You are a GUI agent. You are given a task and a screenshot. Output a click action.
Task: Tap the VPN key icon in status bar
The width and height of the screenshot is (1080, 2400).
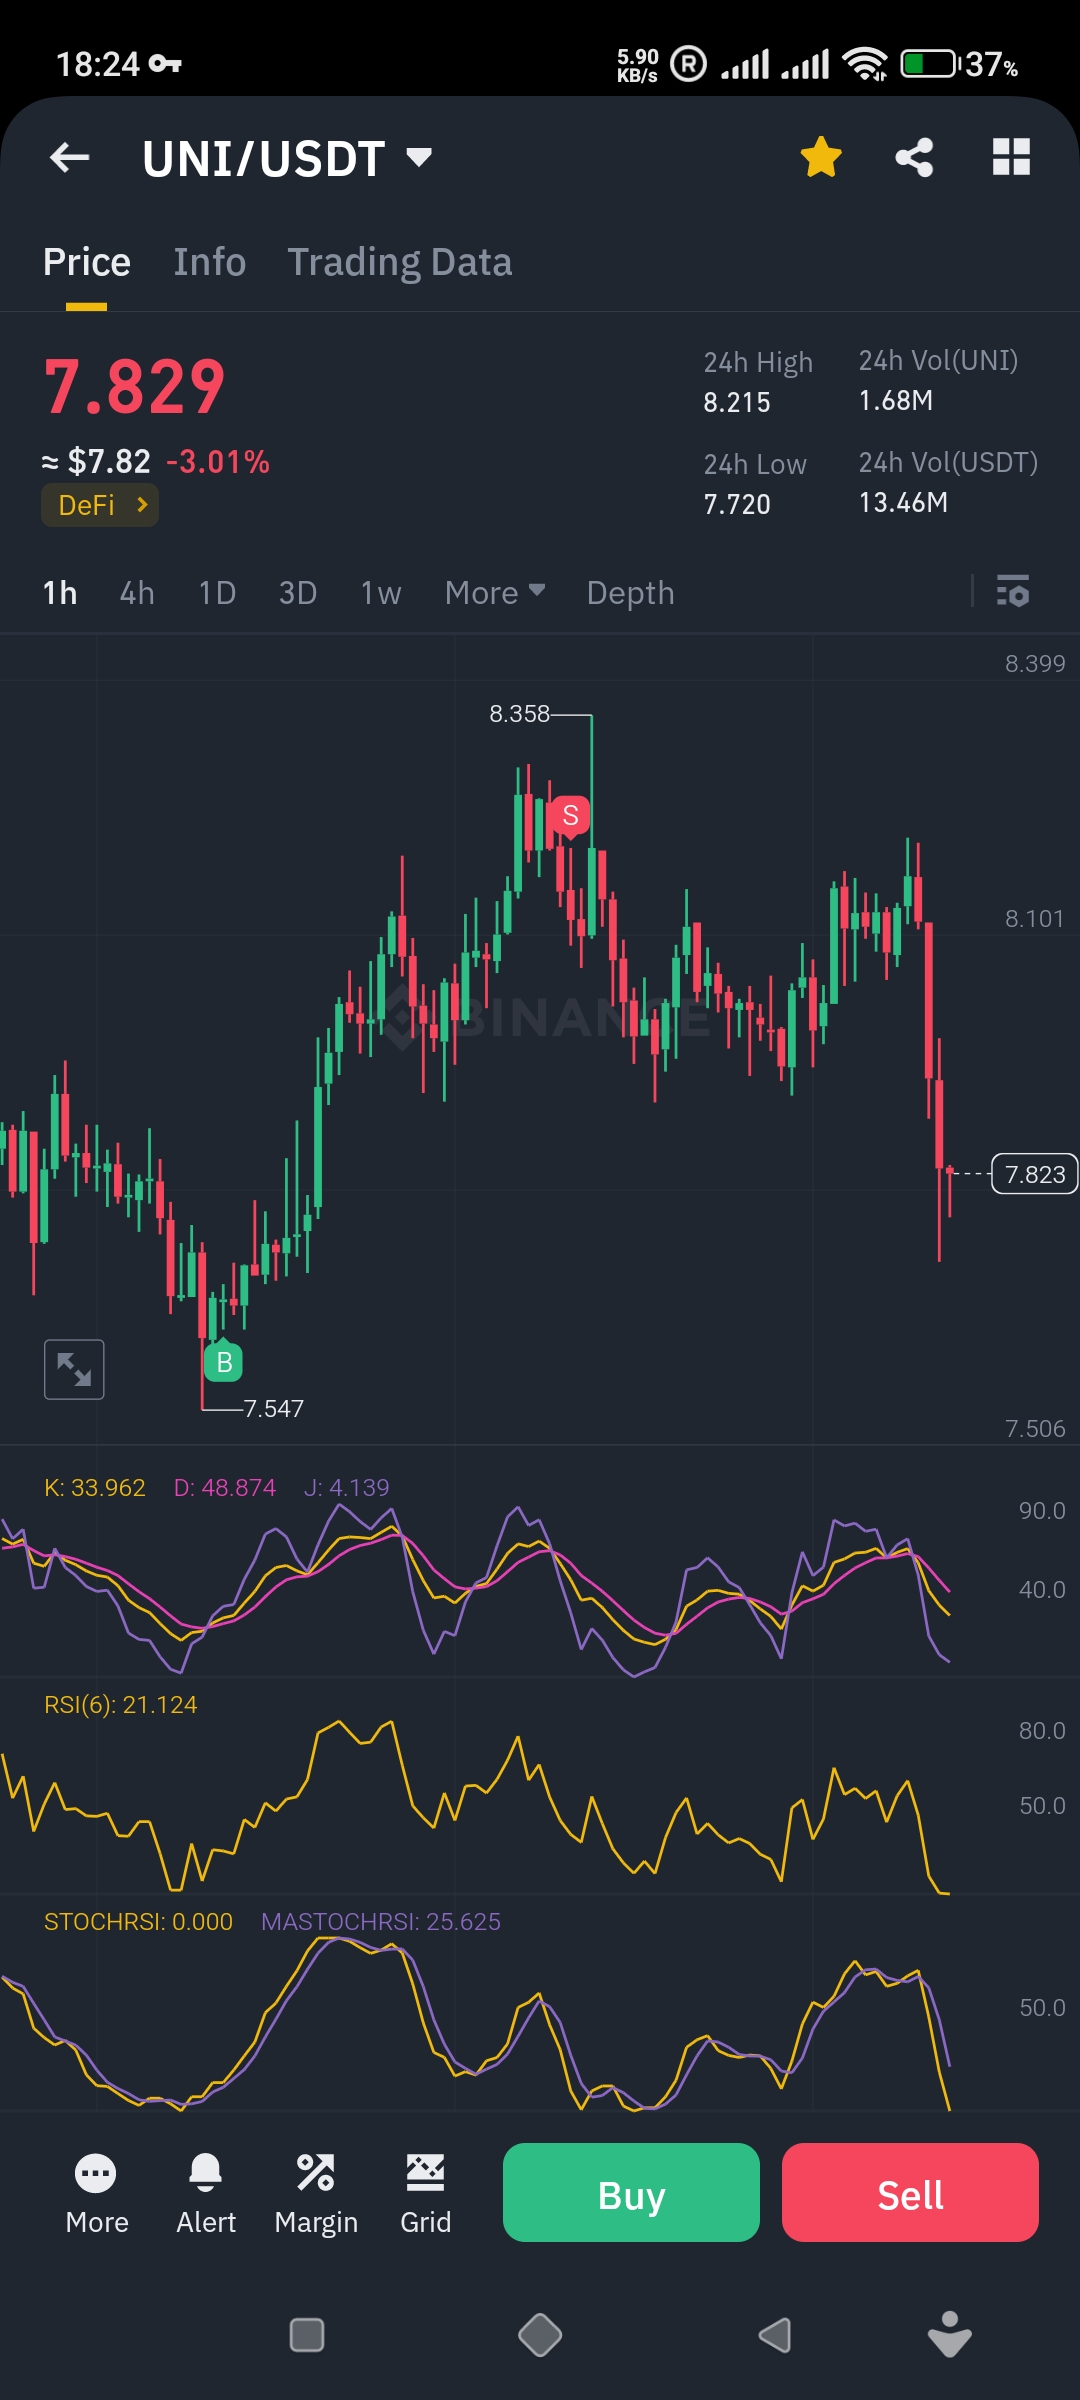pos(165,64)
